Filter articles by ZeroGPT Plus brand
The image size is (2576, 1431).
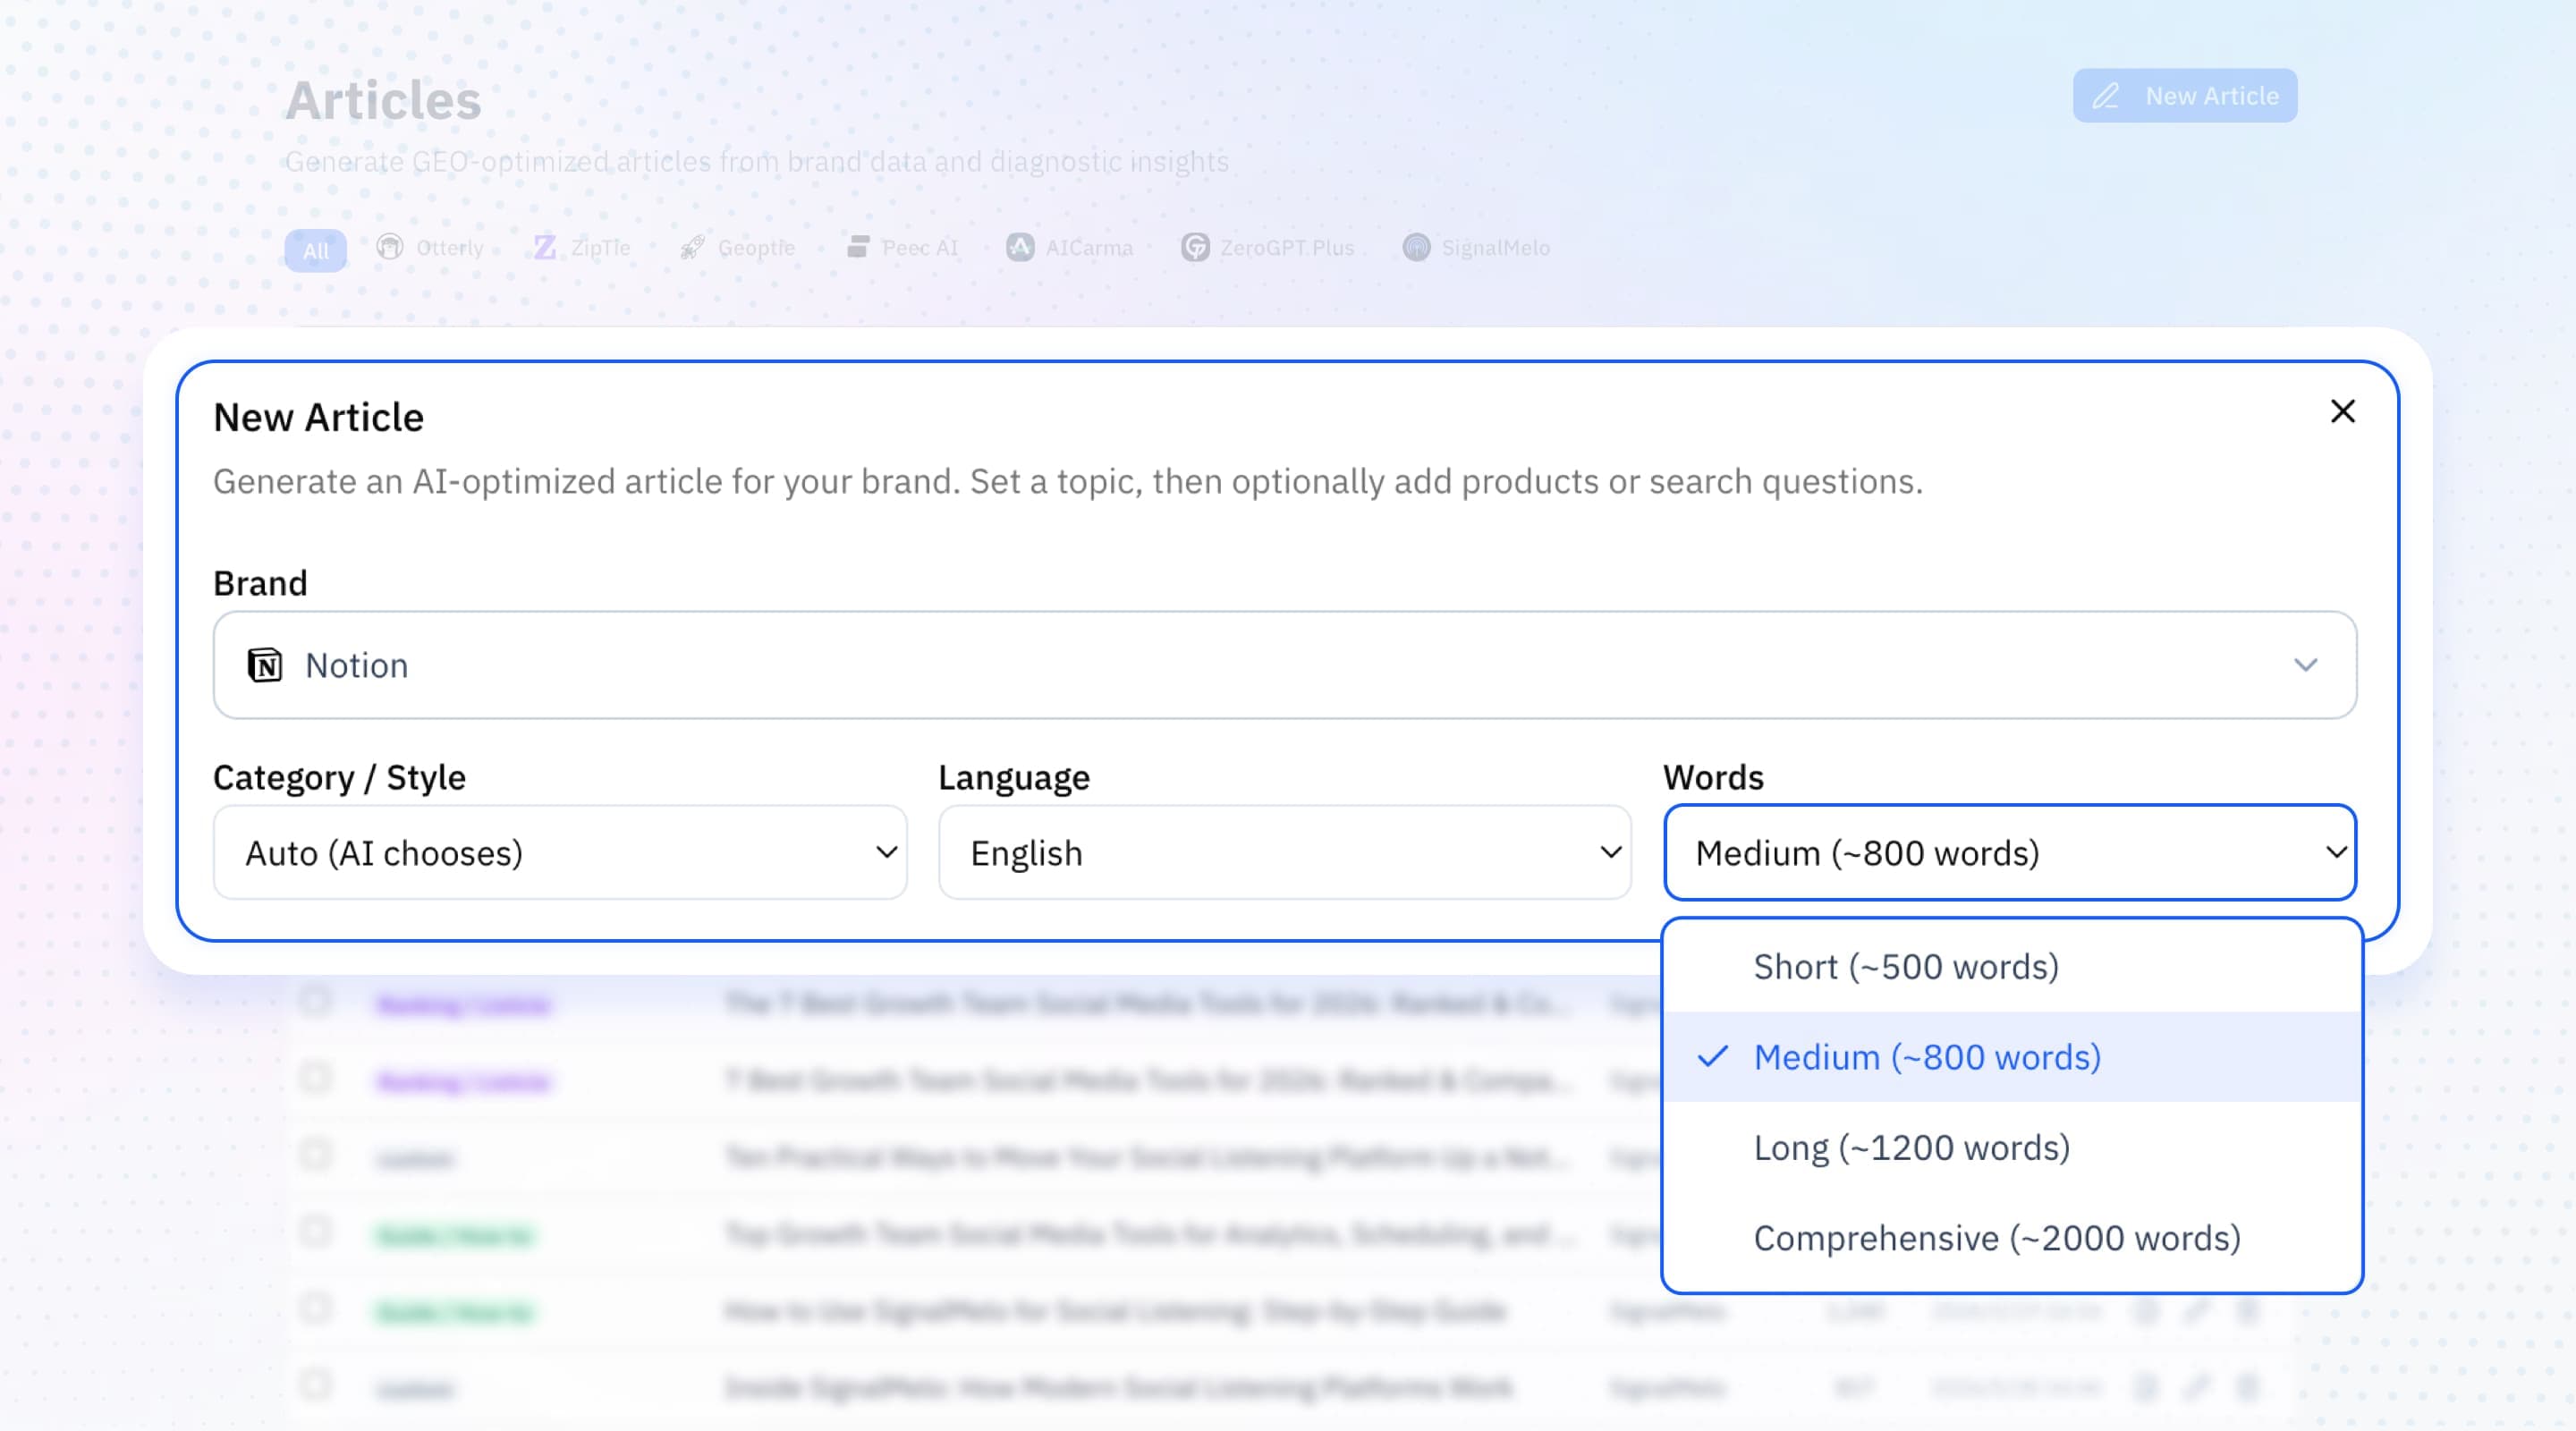pyautogui.click(x=1267, y=247)
